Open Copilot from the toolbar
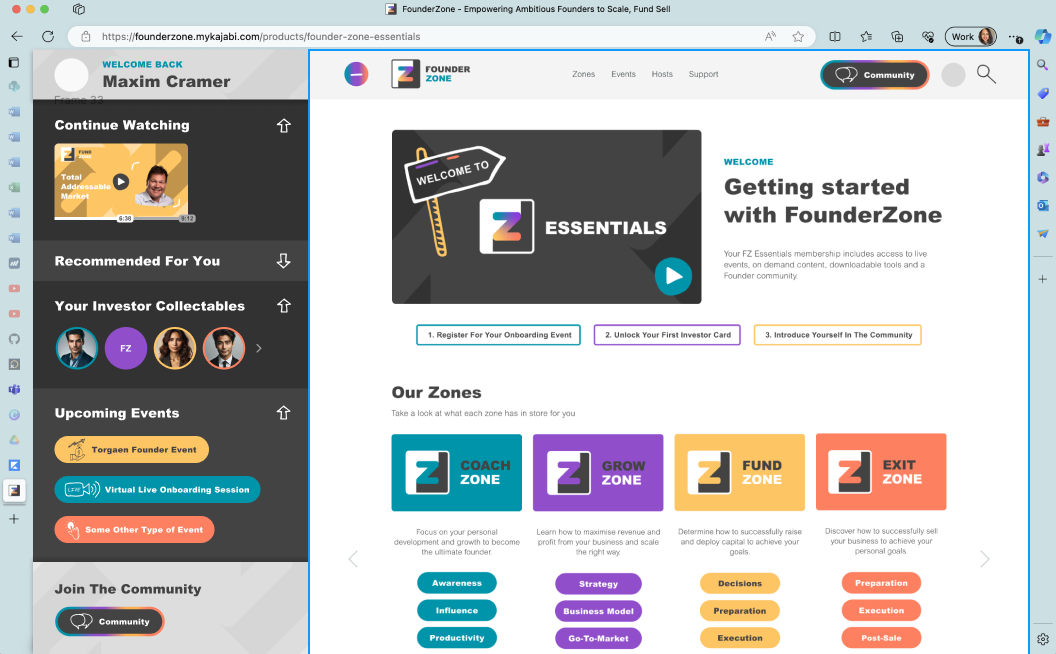 1043,36
